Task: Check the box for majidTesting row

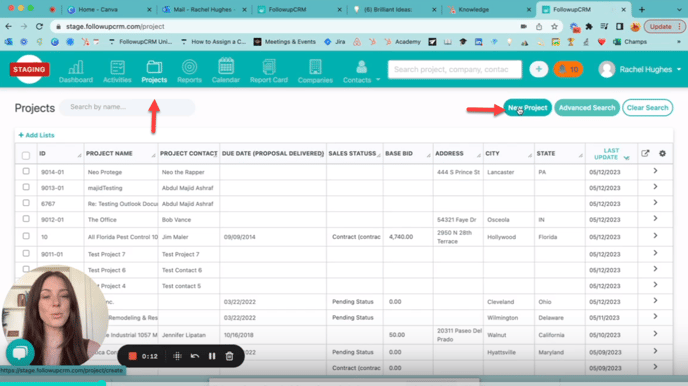Action: click(26, 187)
